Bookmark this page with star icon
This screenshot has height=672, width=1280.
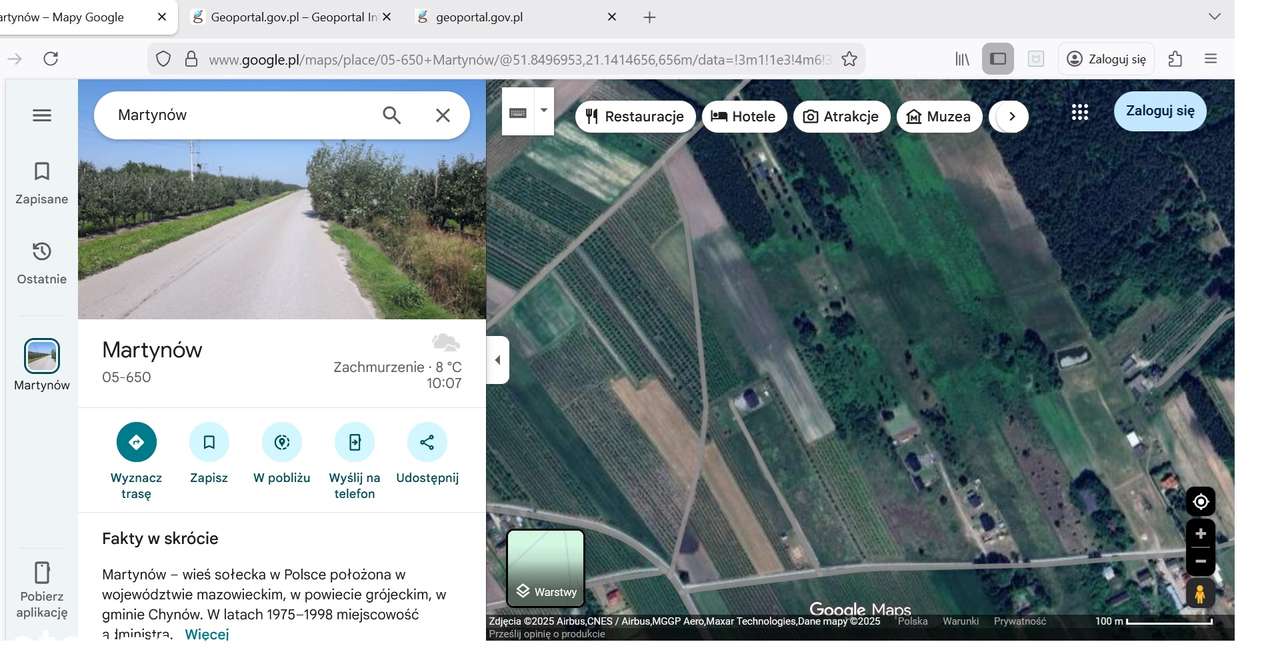(x=849, y=59)
